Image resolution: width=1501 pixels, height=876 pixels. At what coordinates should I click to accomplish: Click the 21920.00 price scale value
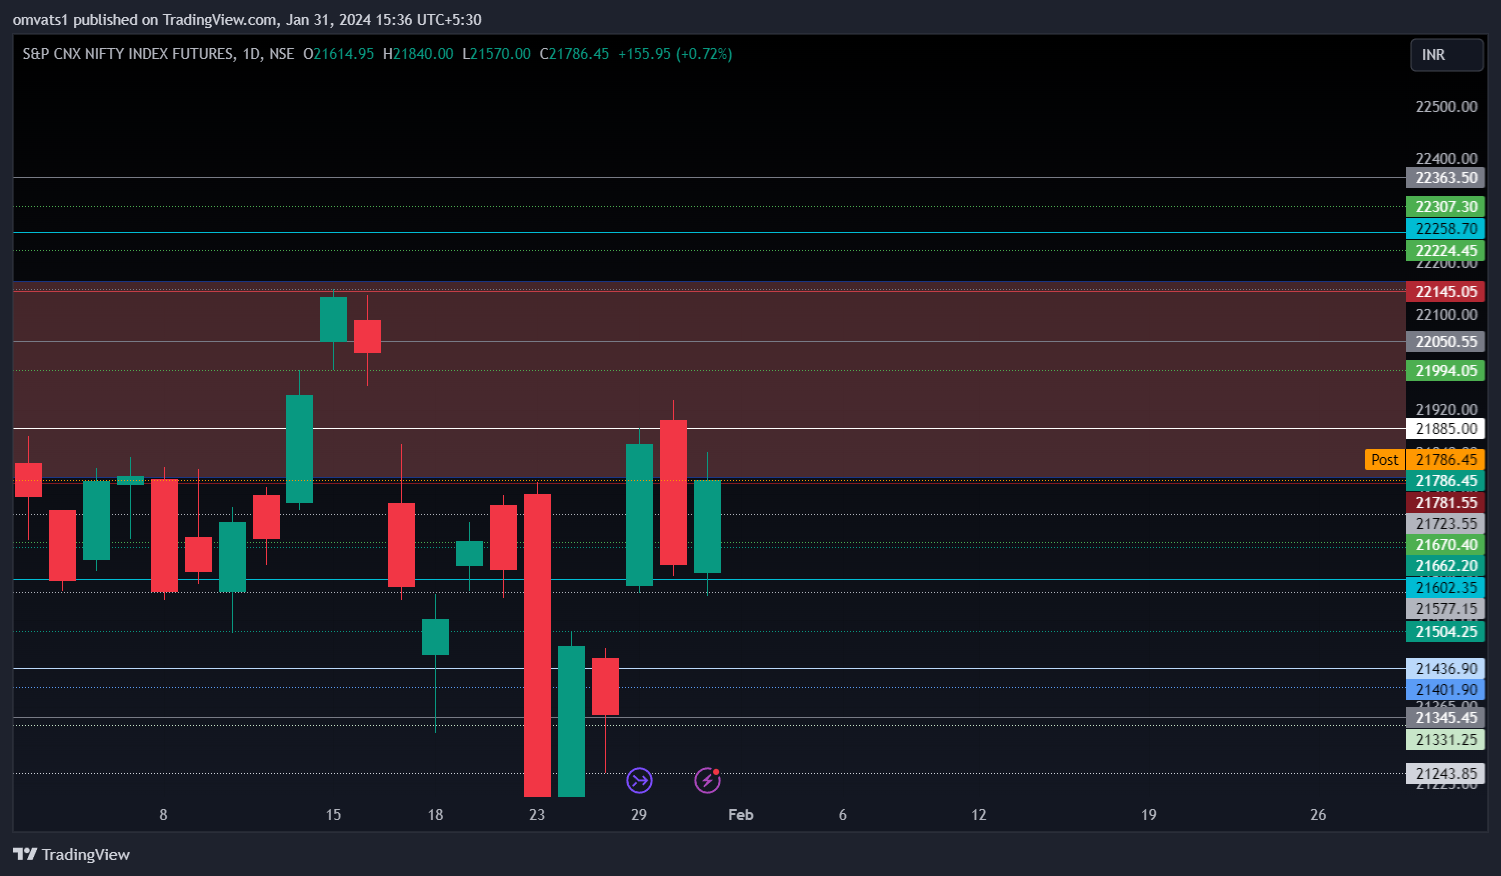(x=1446, y=409)
